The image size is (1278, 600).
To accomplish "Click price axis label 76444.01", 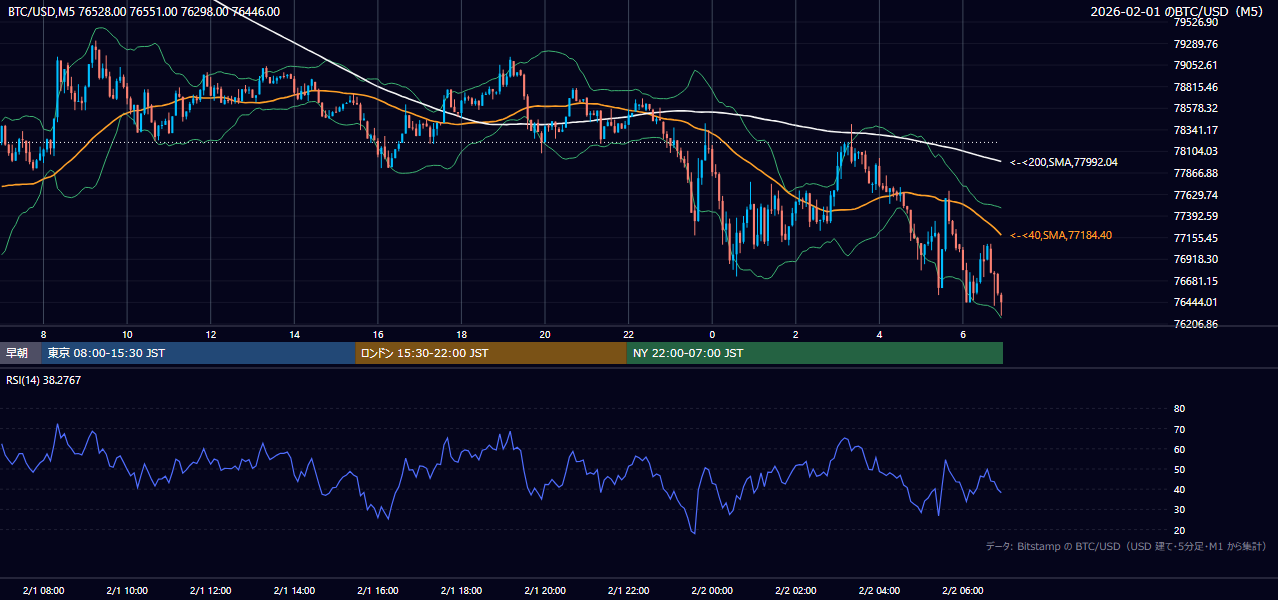I will [1195, 302].
